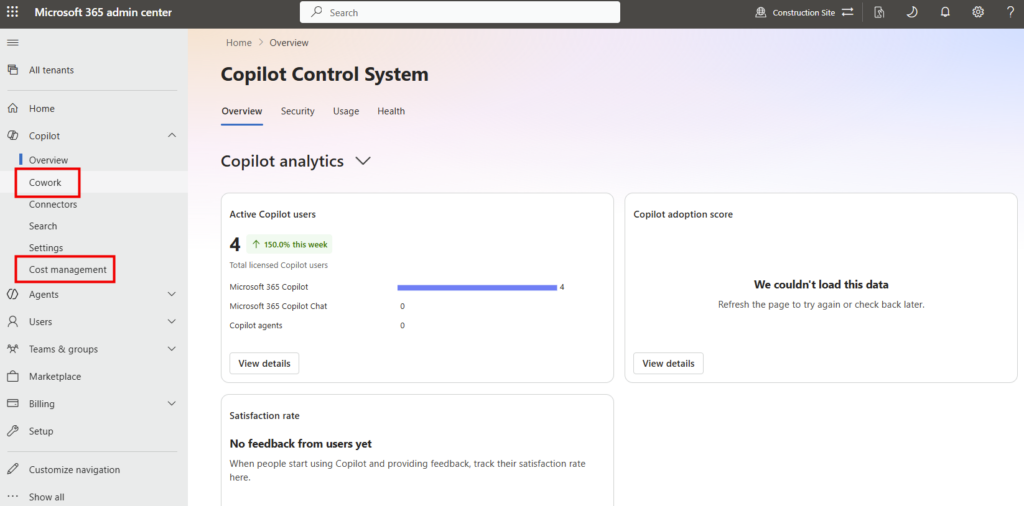Click the Total licensed Copilot users text
The image size is (1024, 506).
pyautogui.click(x=279, y=265)
